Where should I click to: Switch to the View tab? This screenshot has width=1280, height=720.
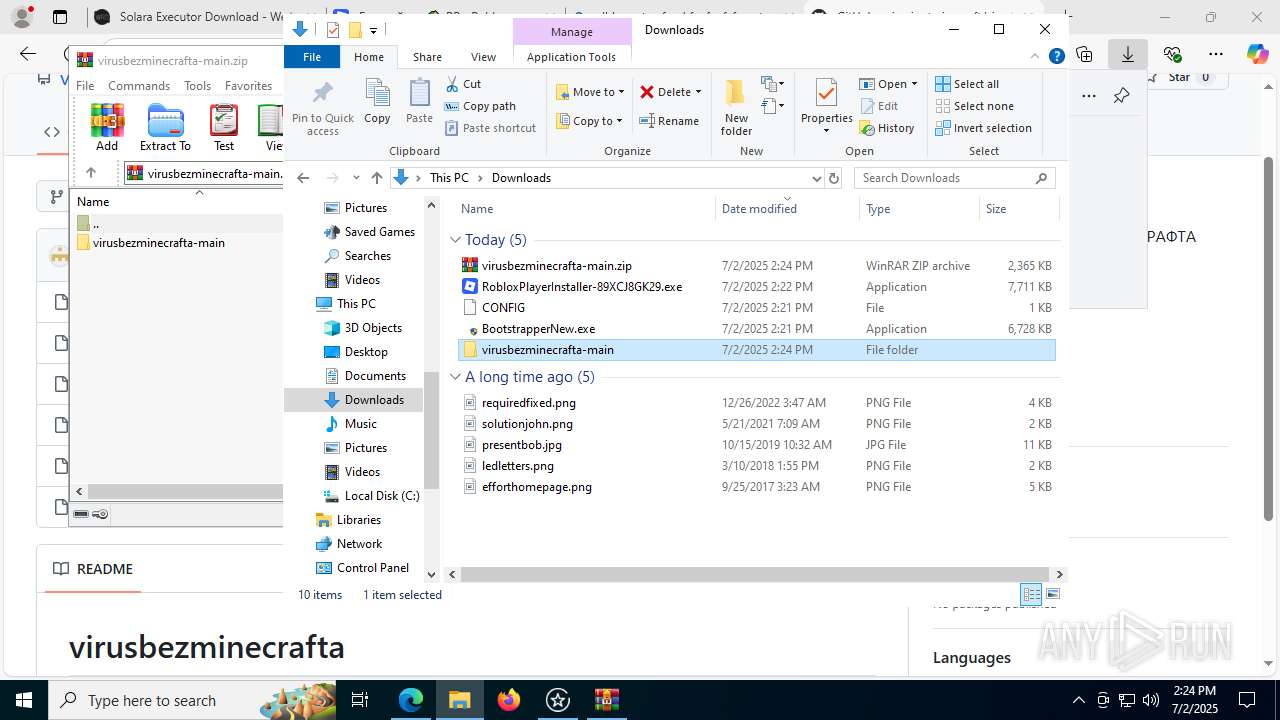point(483,57)
